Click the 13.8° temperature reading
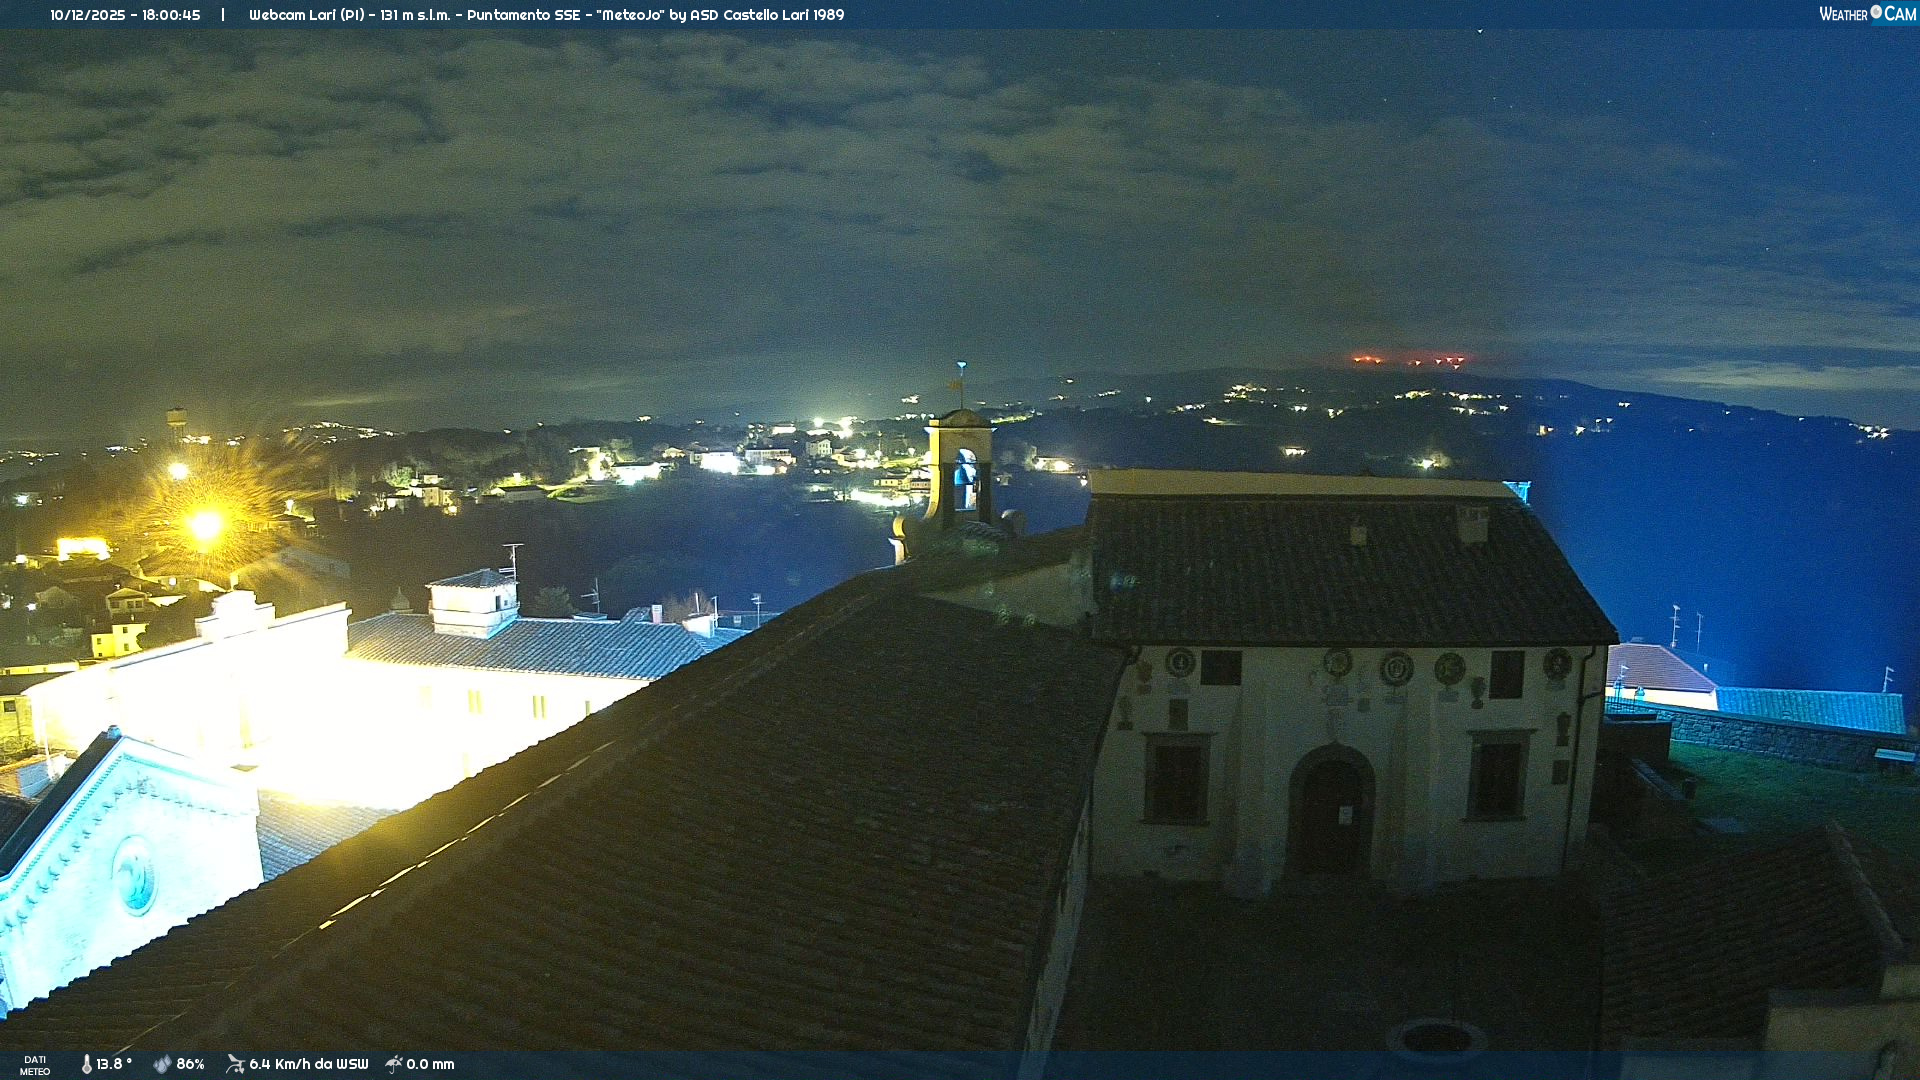 pos(114,1064)
